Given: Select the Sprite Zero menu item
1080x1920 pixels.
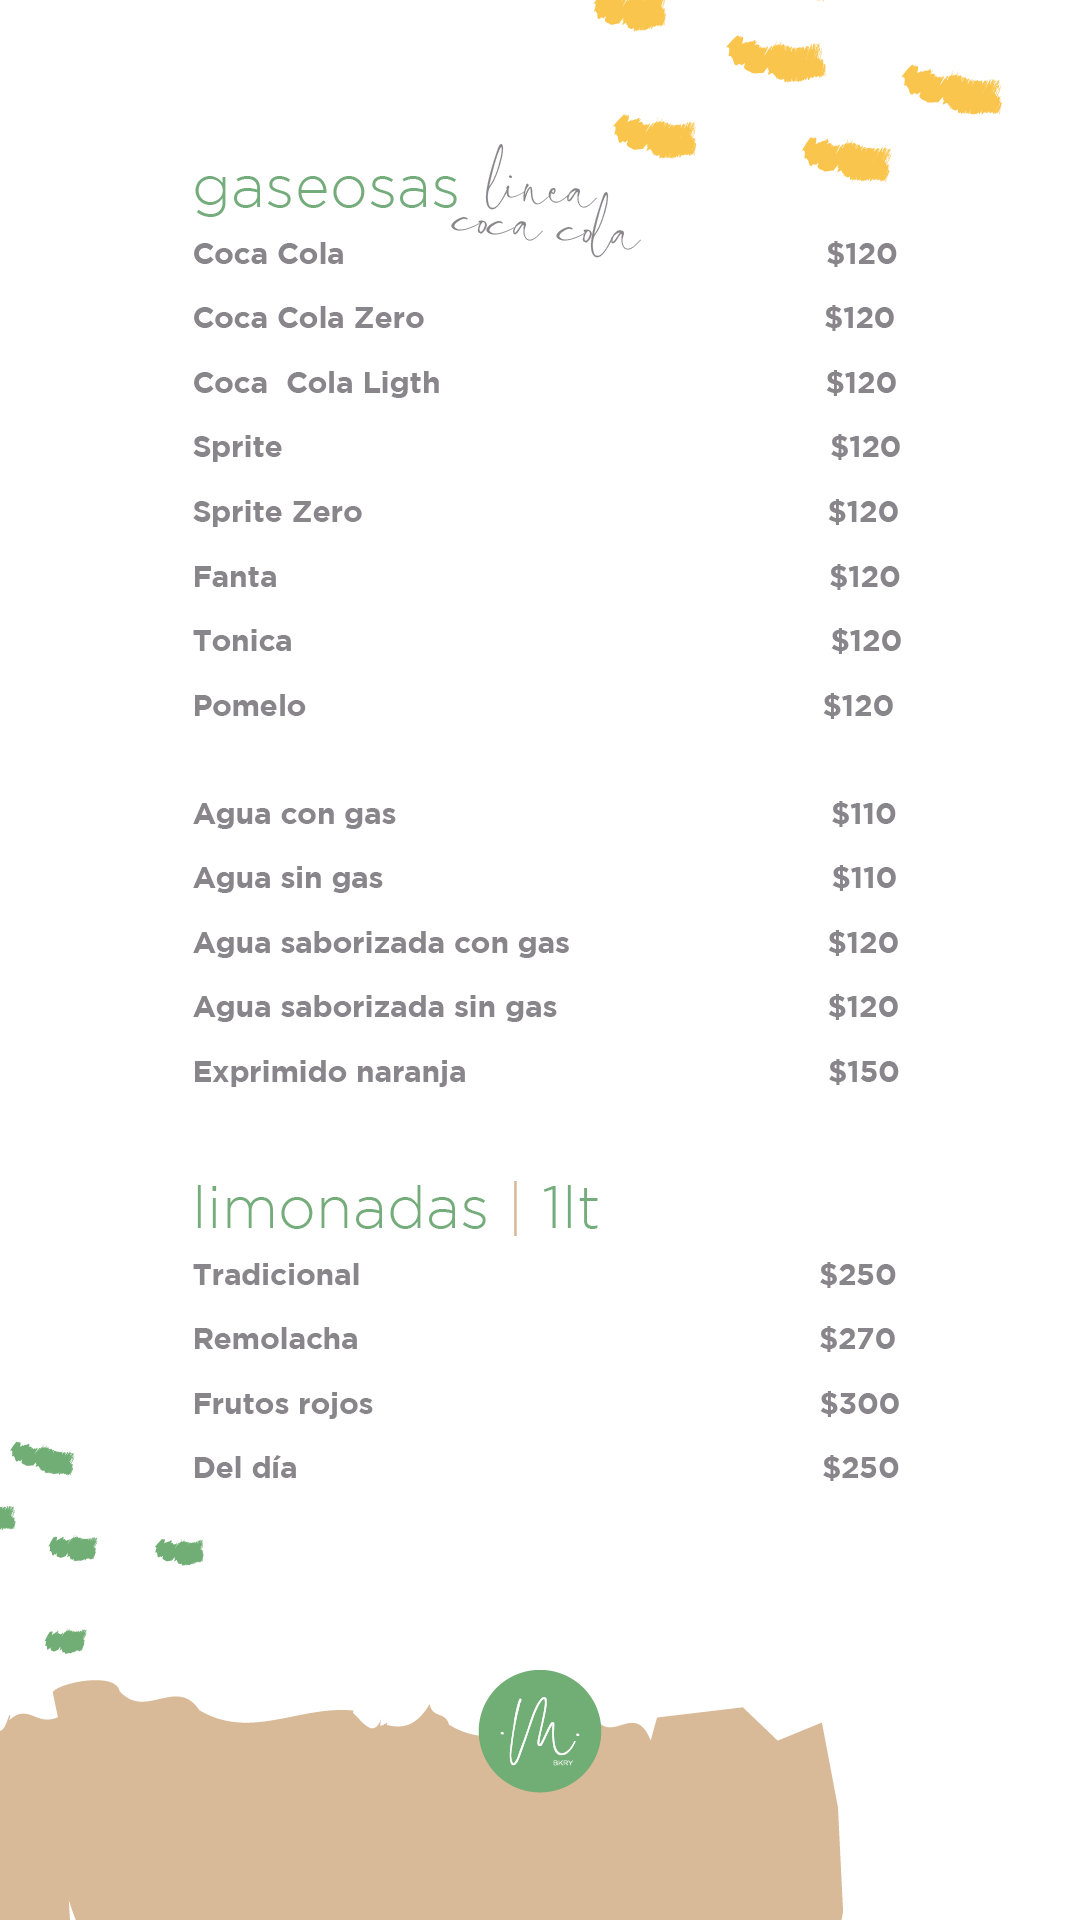Looking at the screenshot, I should click(278, 512).
